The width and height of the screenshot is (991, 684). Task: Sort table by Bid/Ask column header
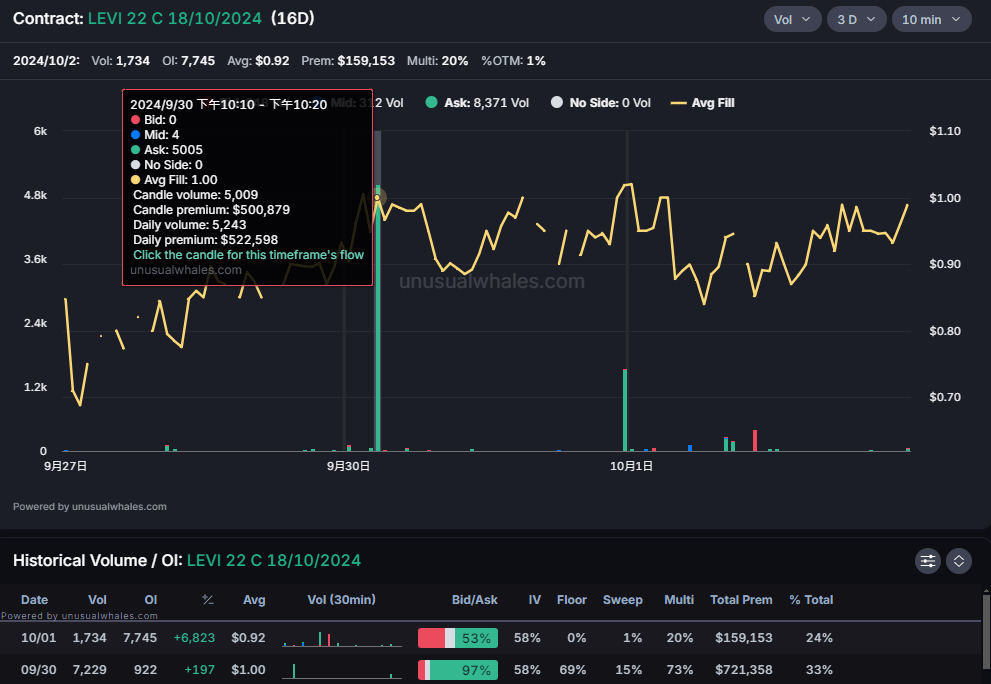(474, 600)
